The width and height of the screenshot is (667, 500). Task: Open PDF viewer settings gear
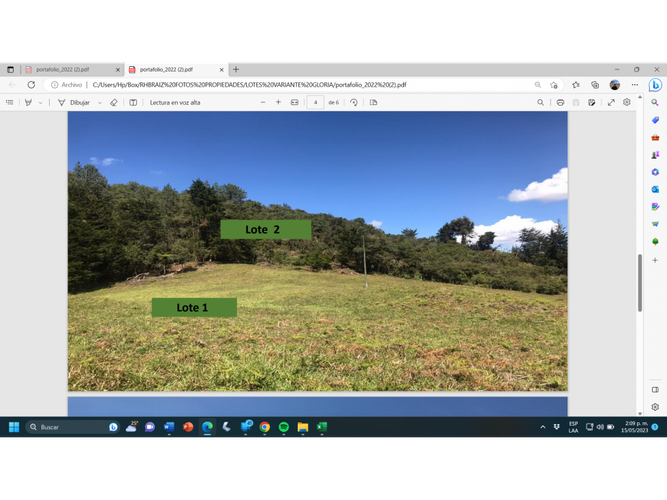(627, 103)
